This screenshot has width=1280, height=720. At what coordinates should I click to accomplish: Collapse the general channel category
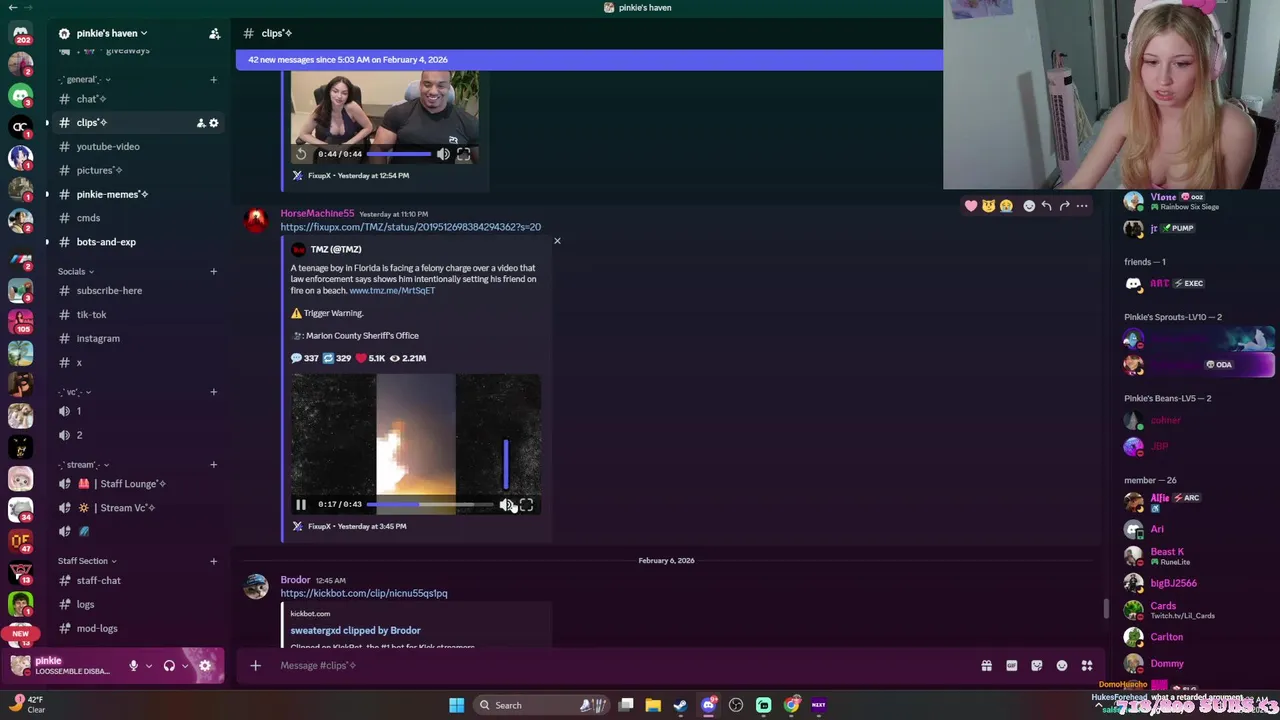pos(84,79)
